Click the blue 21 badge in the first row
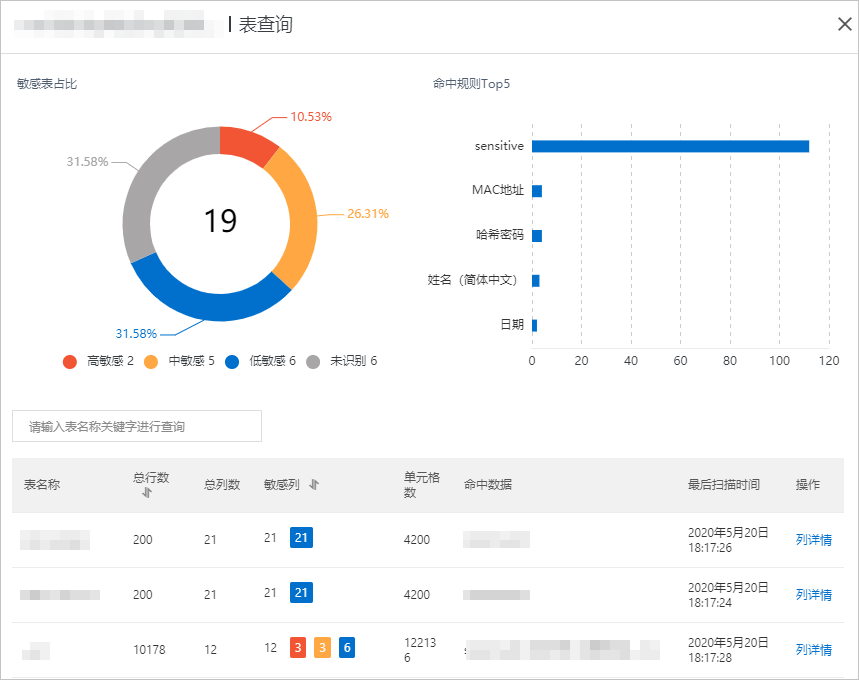Image resolution: width=859 pixels, height=680 pixels. coord(301,538)
